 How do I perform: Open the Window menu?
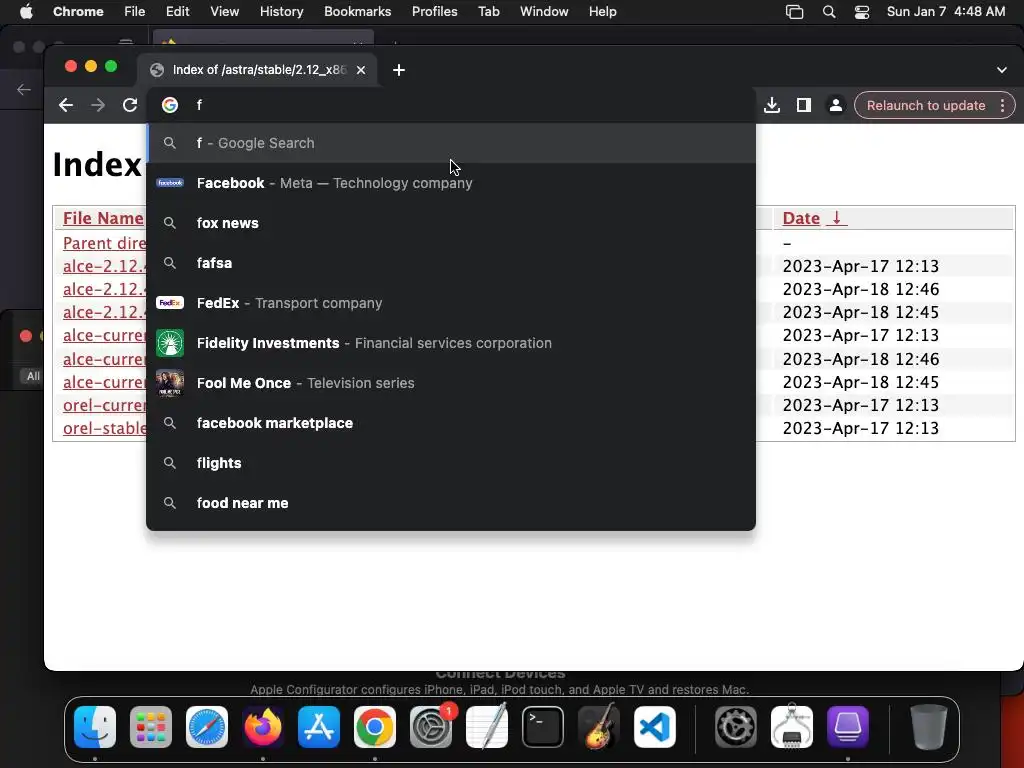pos(544,11)
